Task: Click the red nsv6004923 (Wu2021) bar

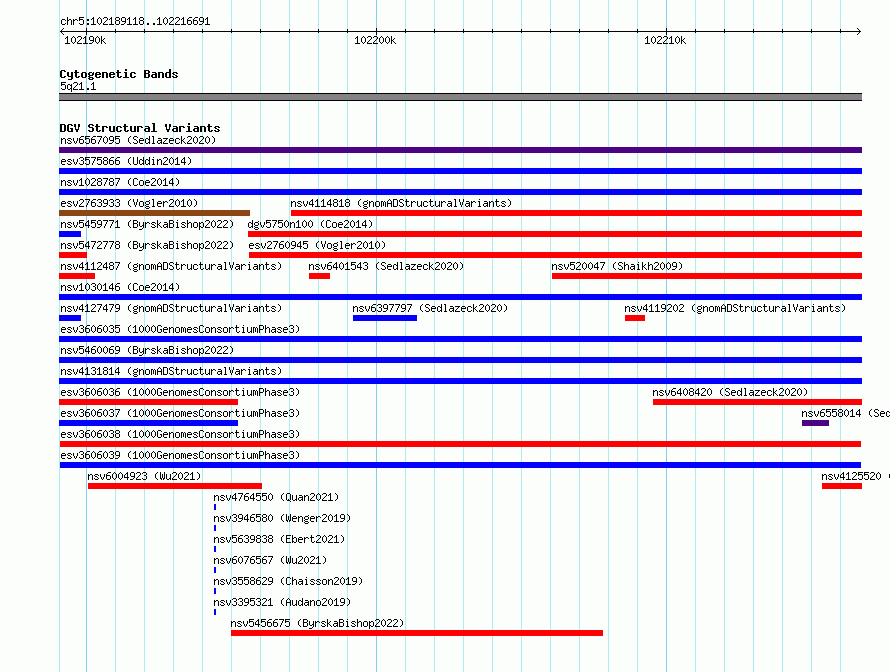Action: (x=175, y=486)
